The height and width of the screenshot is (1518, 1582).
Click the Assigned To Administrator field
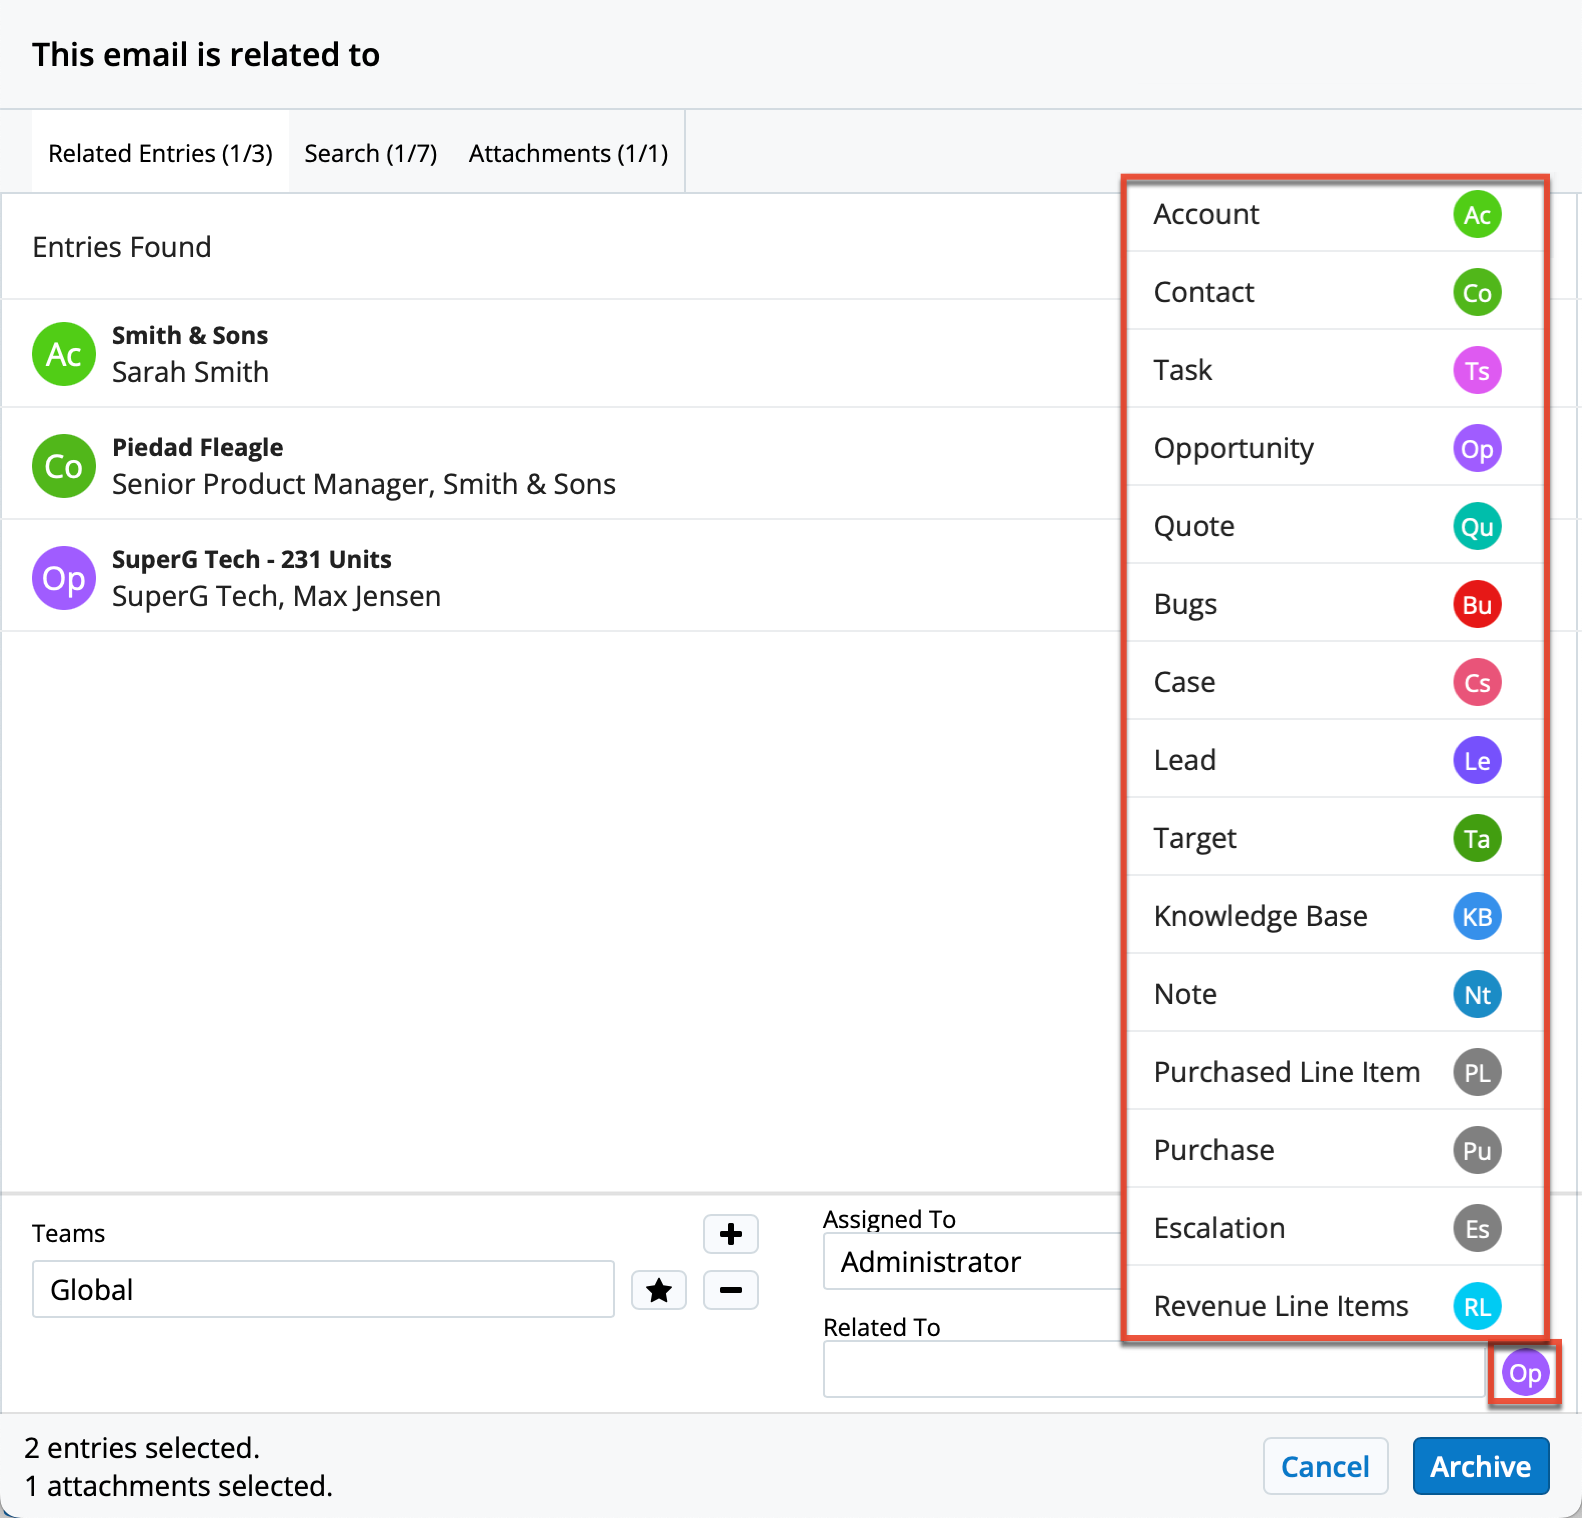pos(973,1261)
